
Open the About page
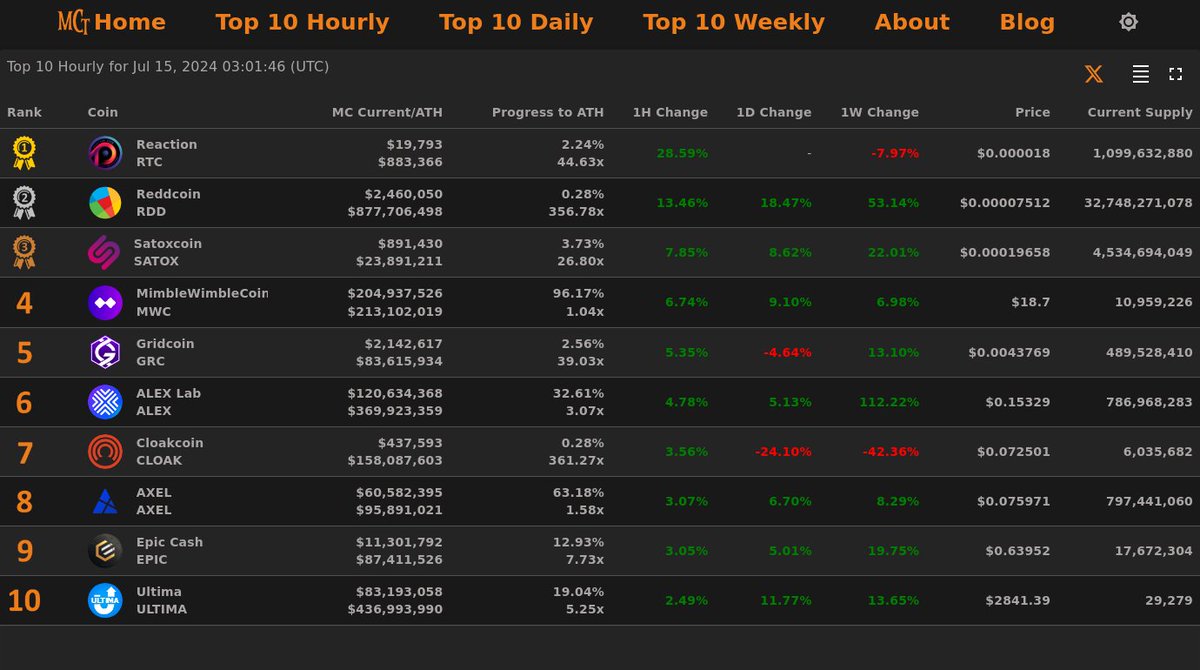[912, 22]
